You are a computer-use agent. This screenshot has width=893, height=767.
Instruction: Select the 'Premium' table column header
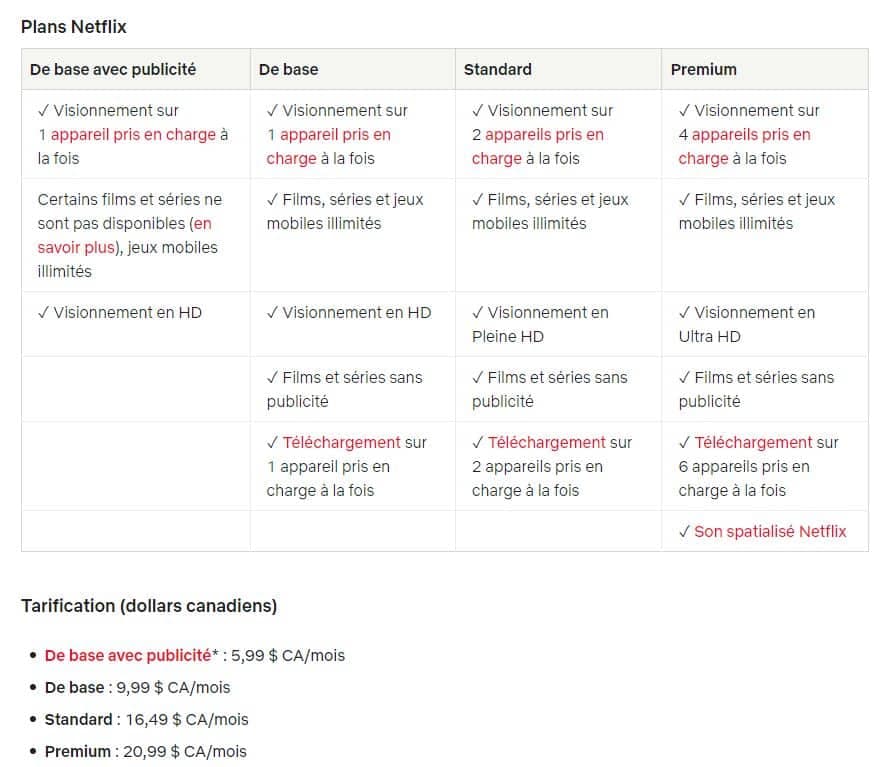704,70
